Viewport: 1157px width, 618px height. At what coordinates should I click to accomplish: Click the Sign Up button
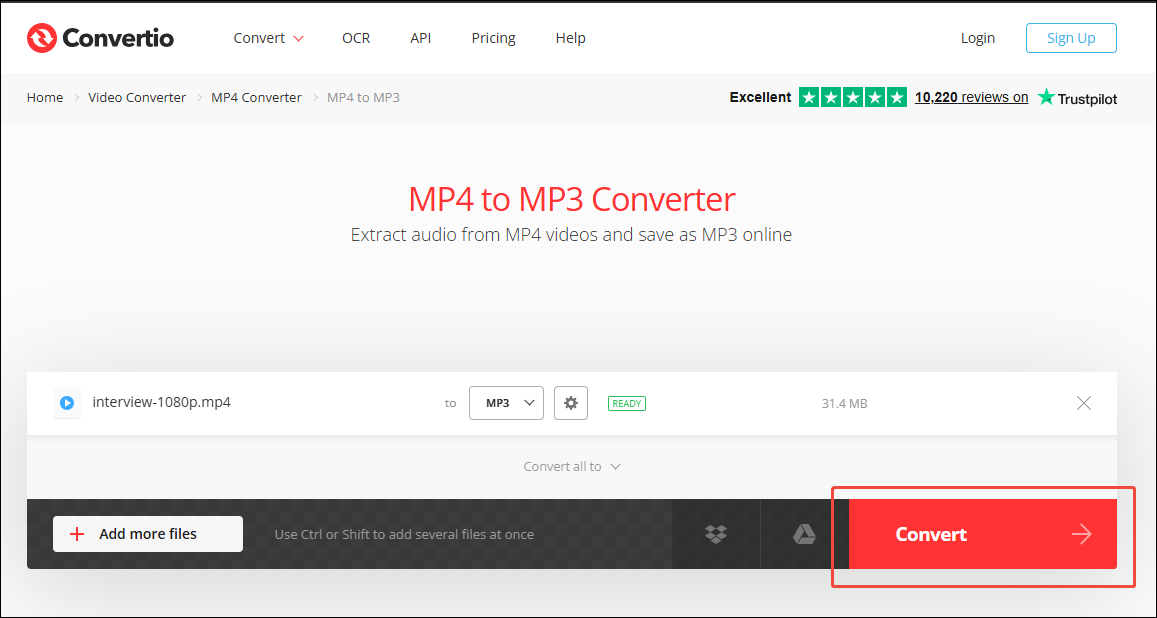pyautogui.click(x=1071, y=38)
